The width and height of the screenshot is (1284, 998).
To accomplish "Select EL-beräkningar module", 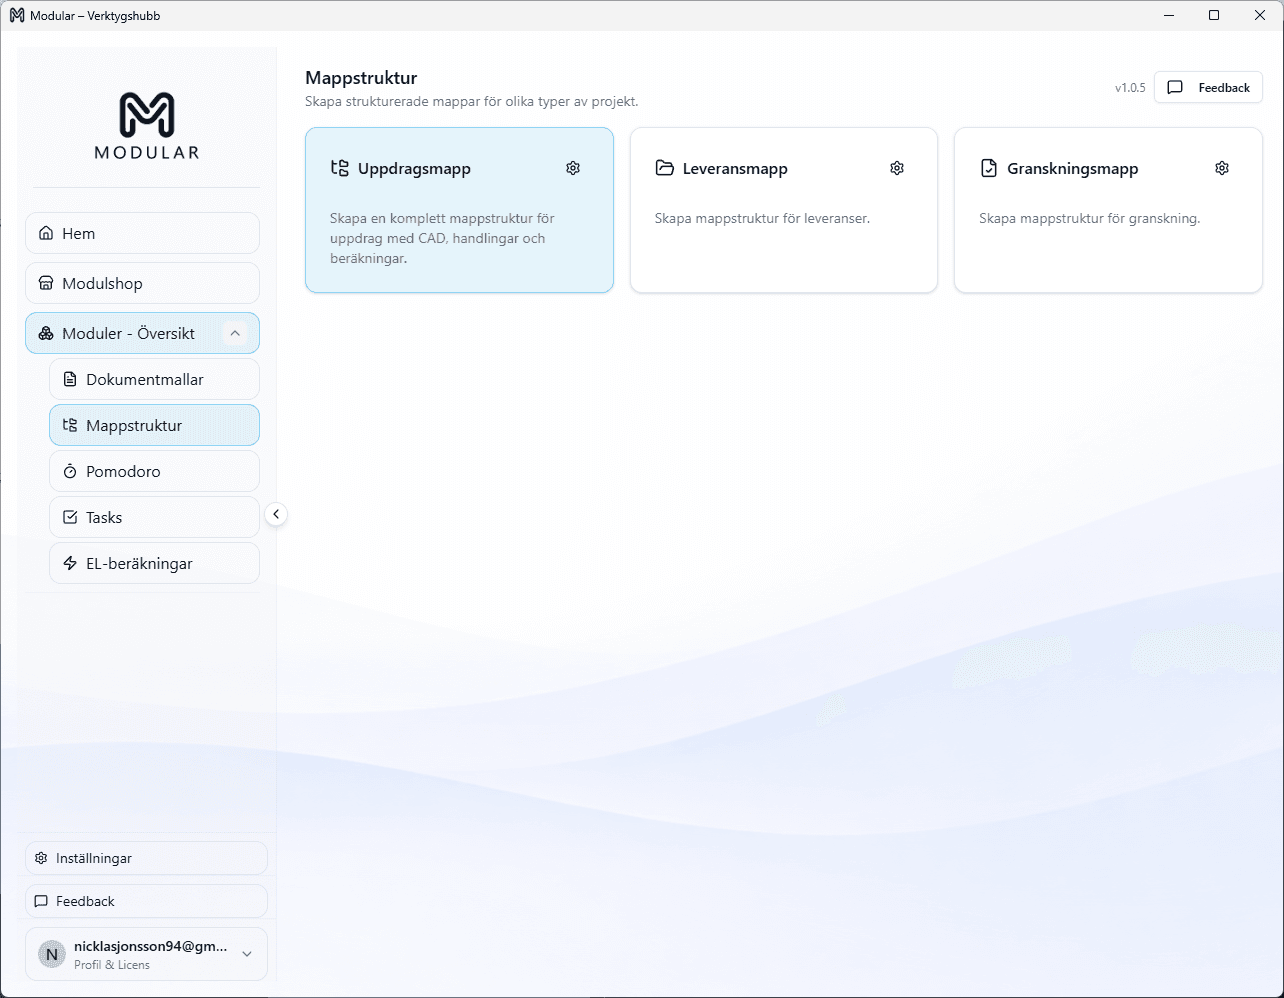I will point(154,563).
